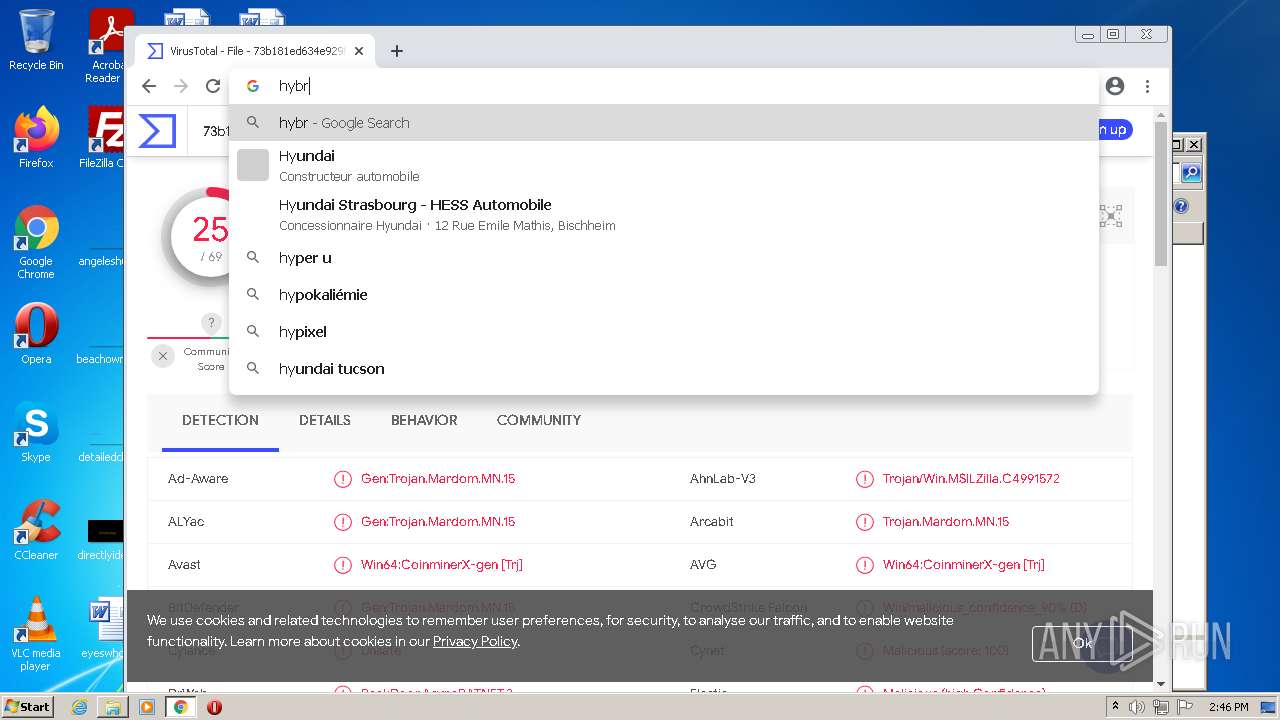Viewport: 1280px width, 720px height.
Task: Open Windows Explorer from taskbar
Action: click(x=113, y=707)
